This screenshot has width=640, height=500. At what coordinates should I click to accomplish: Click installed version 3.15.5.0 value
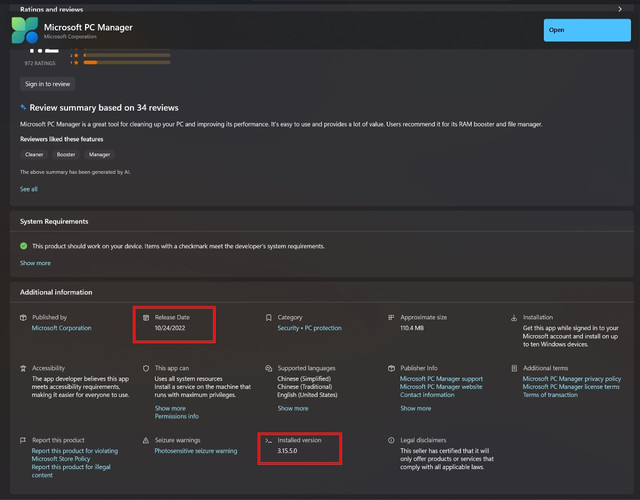287,451
